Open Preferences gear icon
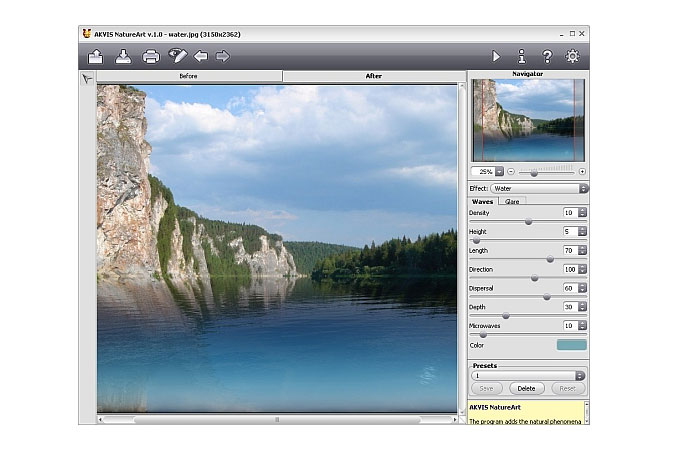The image size is (677, 451). 572,57
